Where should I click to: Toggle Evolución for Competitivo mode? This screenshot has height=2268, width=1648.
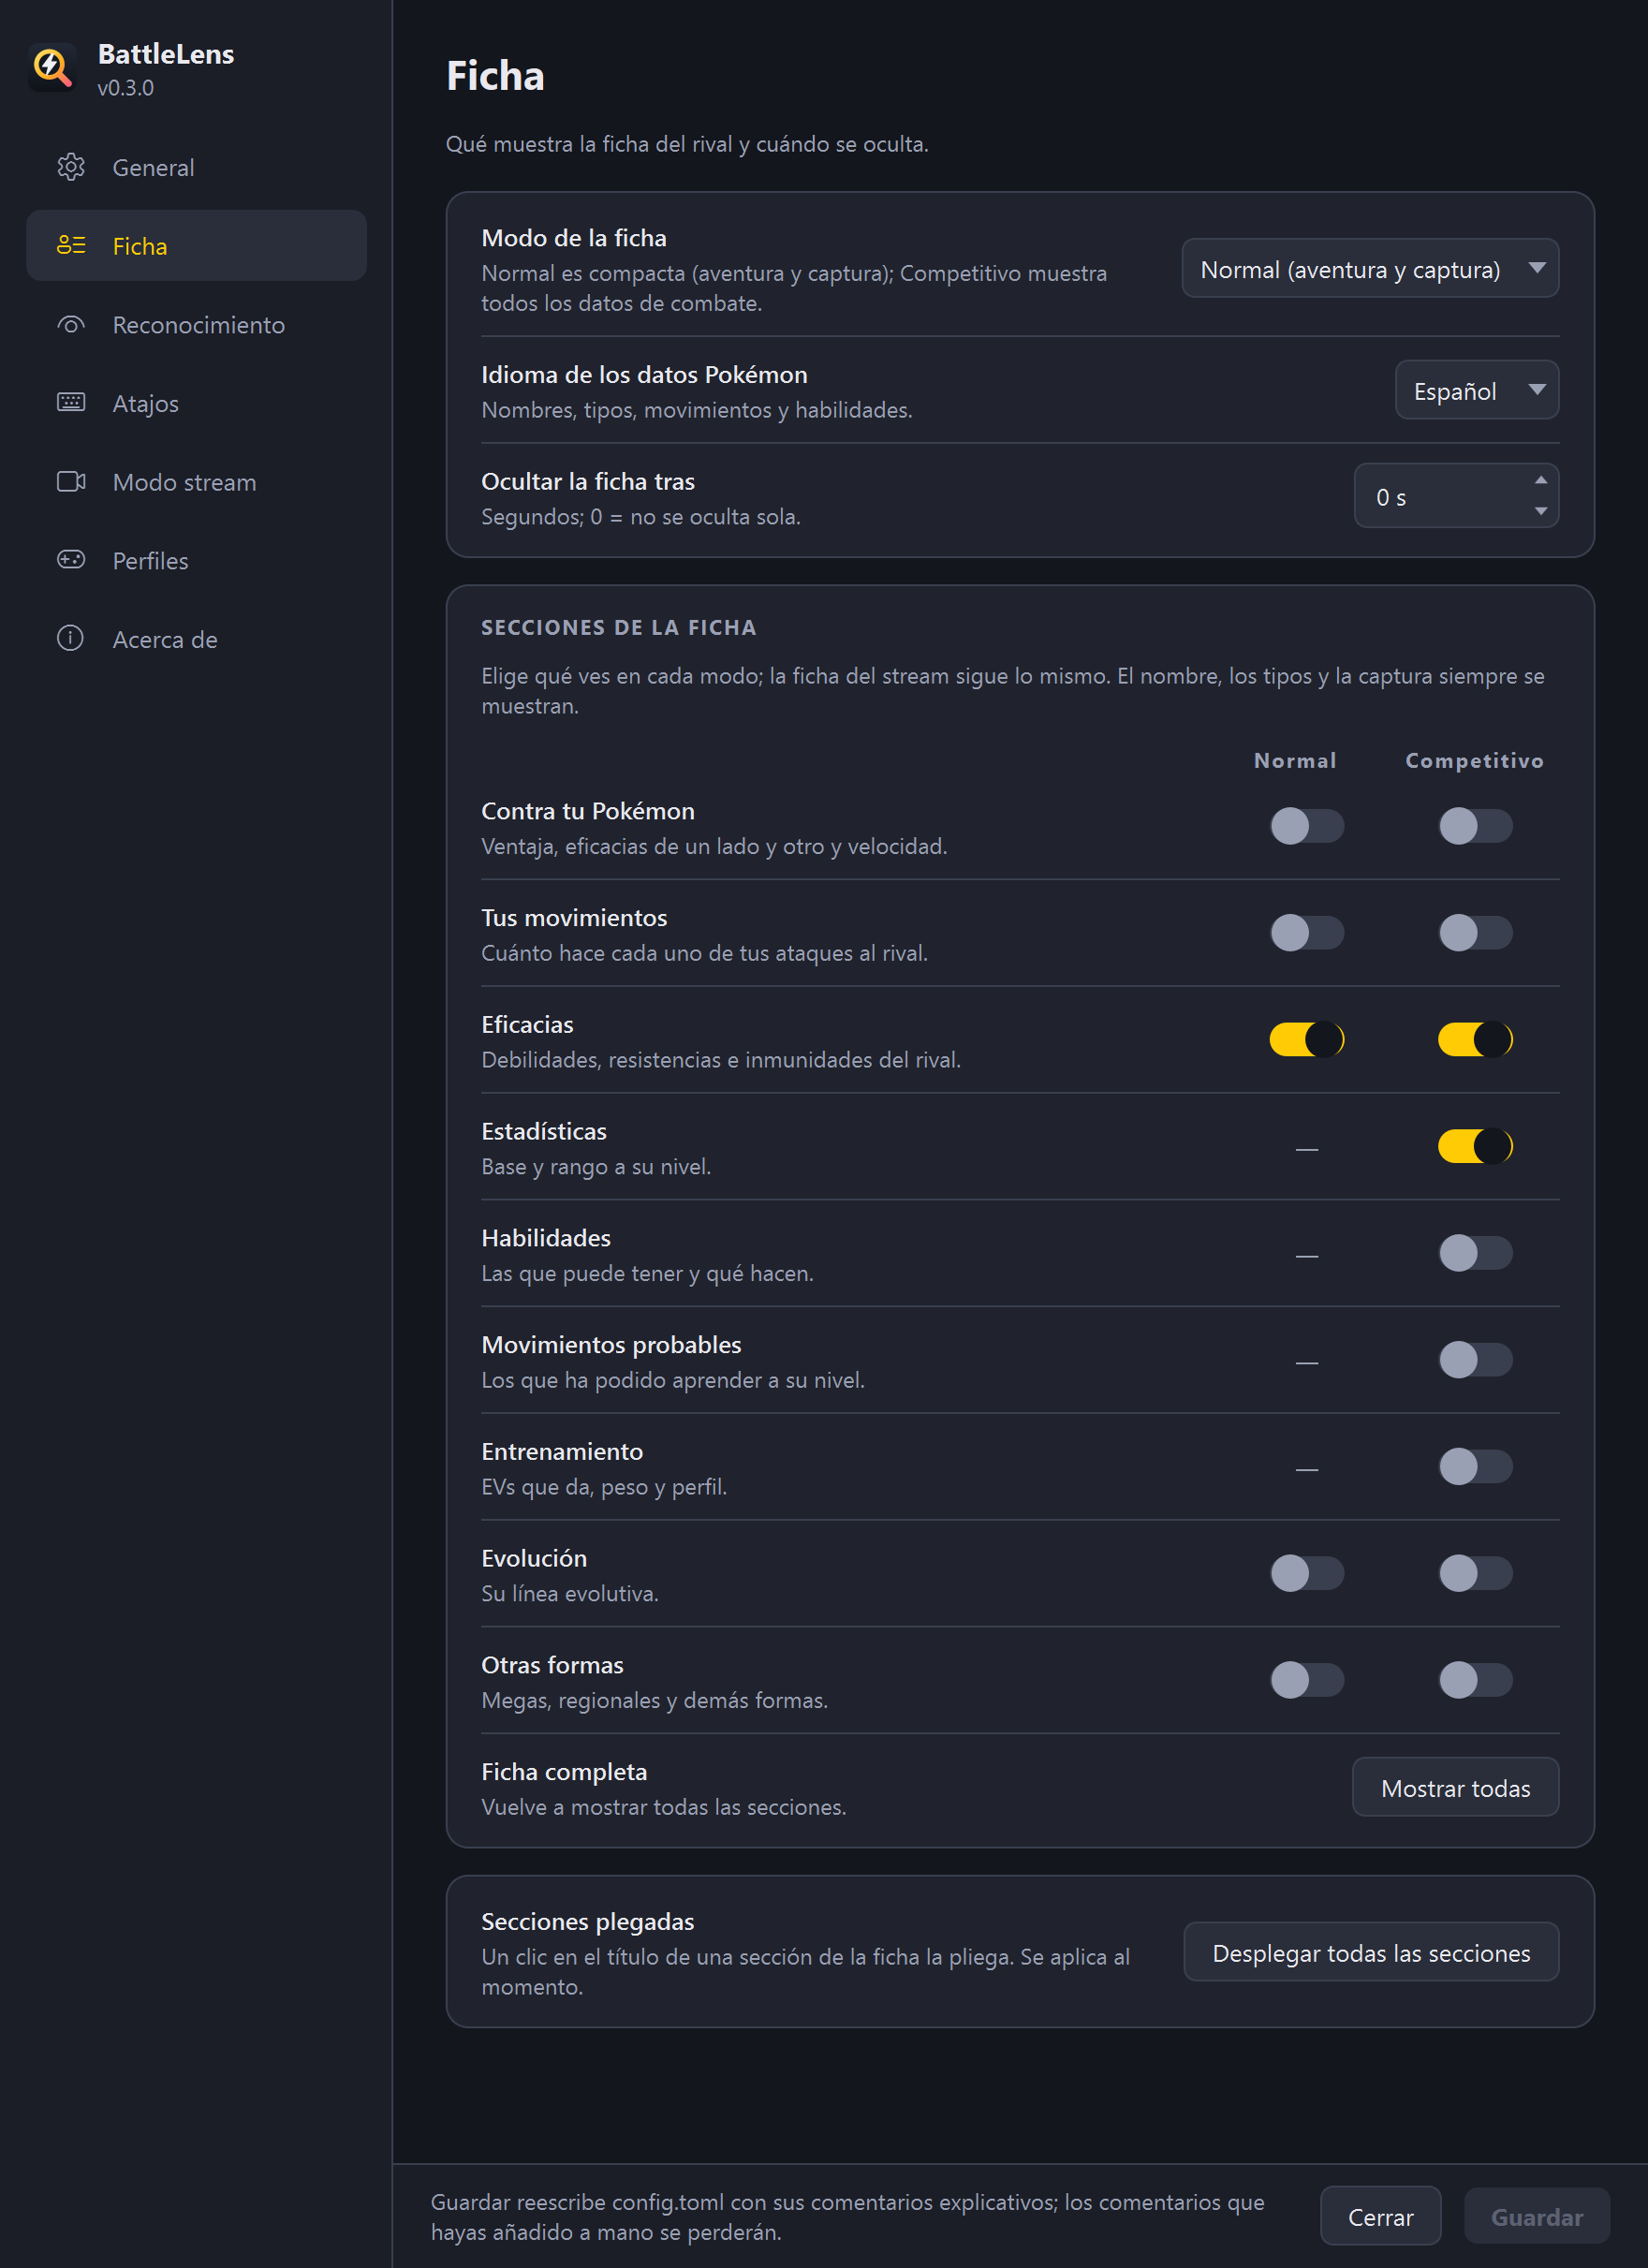pyautogui.click(x=1475, y=1573)
